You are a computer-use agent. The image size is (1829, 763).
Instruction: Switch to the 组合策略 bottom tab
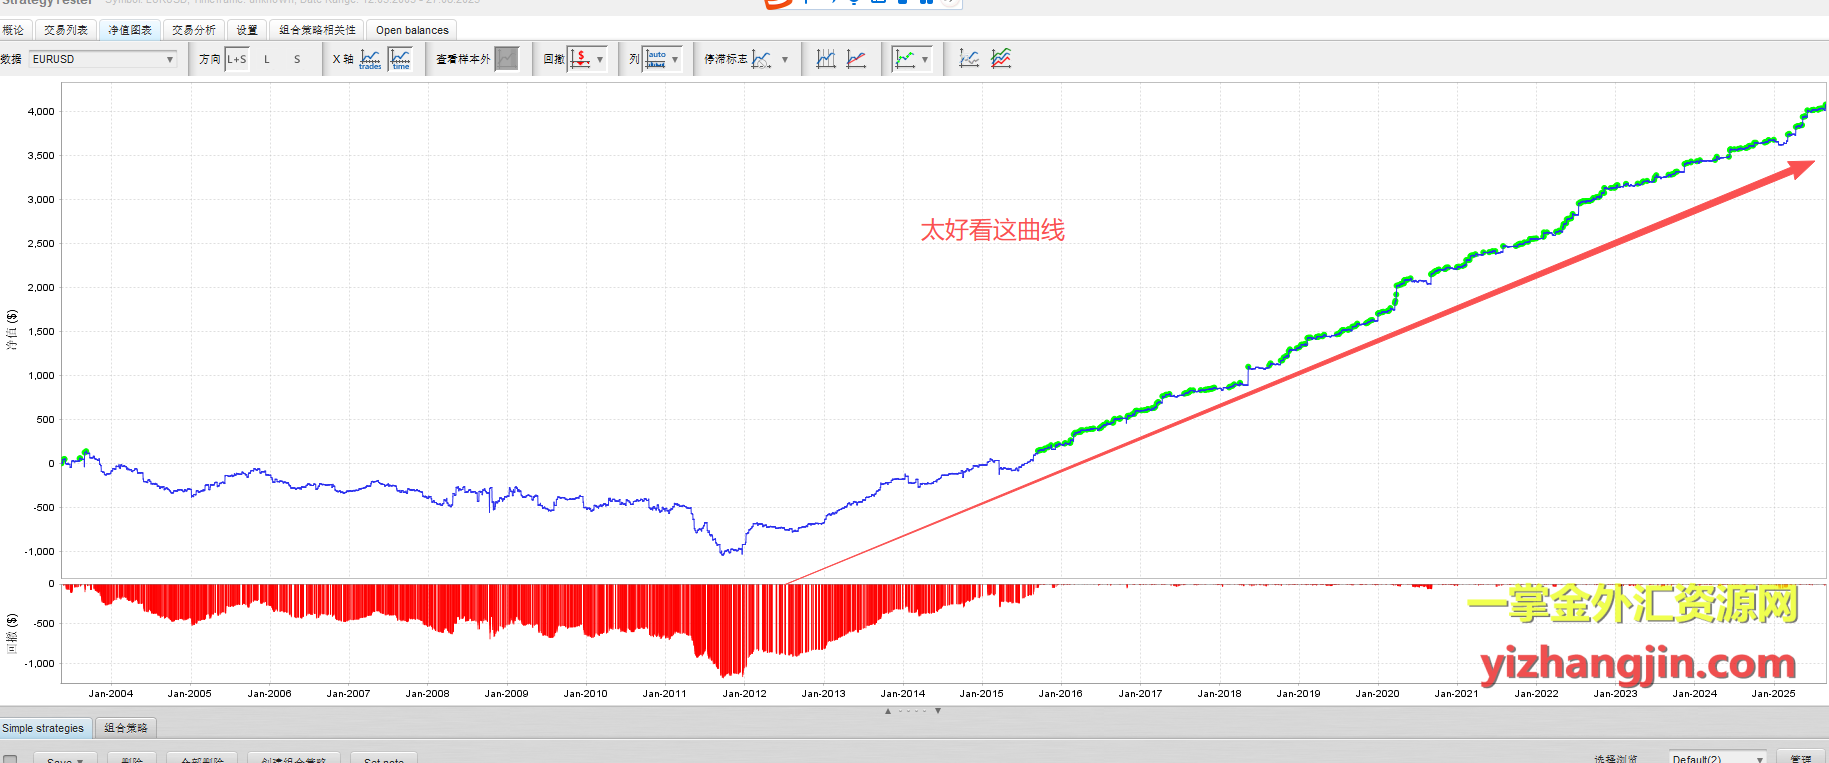(x=126, y=728)
